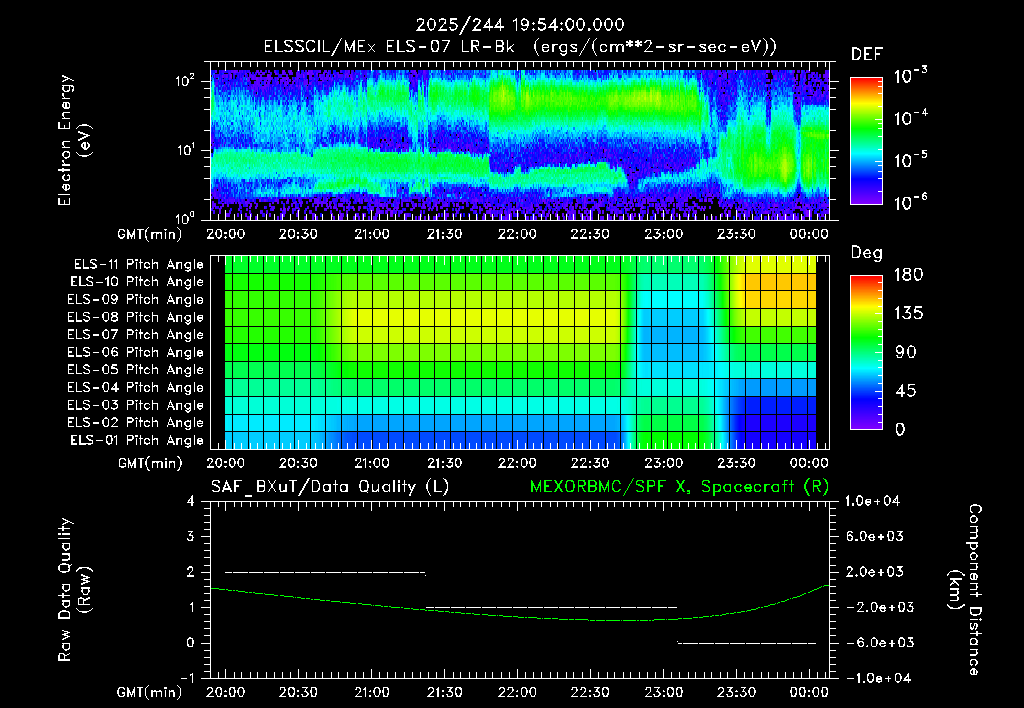This screenshot has width=1024, height=708.
Task: Click the '10^-6' DEF scale value
Action: (x=910, y=202)
